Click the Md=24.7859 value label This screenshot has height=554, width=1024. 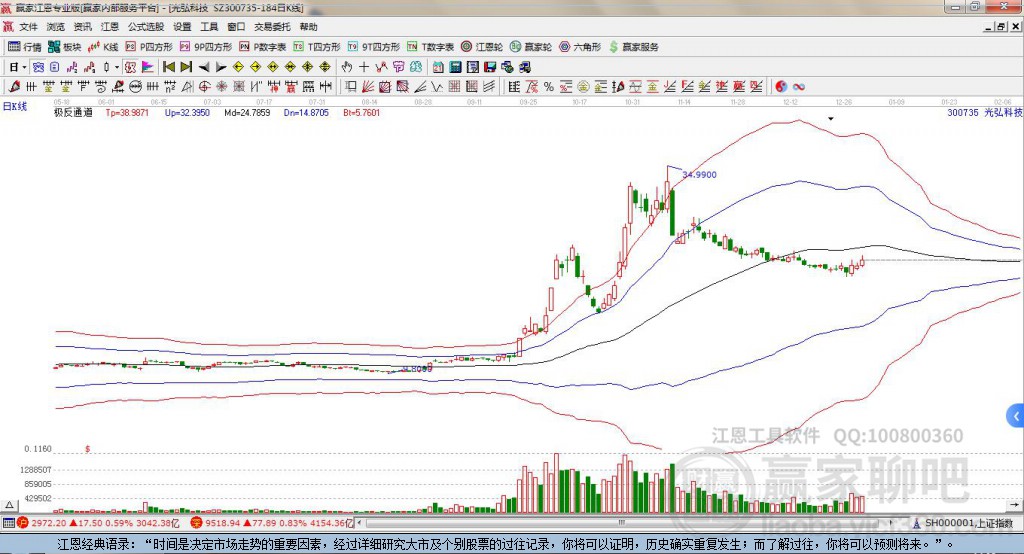pos(247,112)
